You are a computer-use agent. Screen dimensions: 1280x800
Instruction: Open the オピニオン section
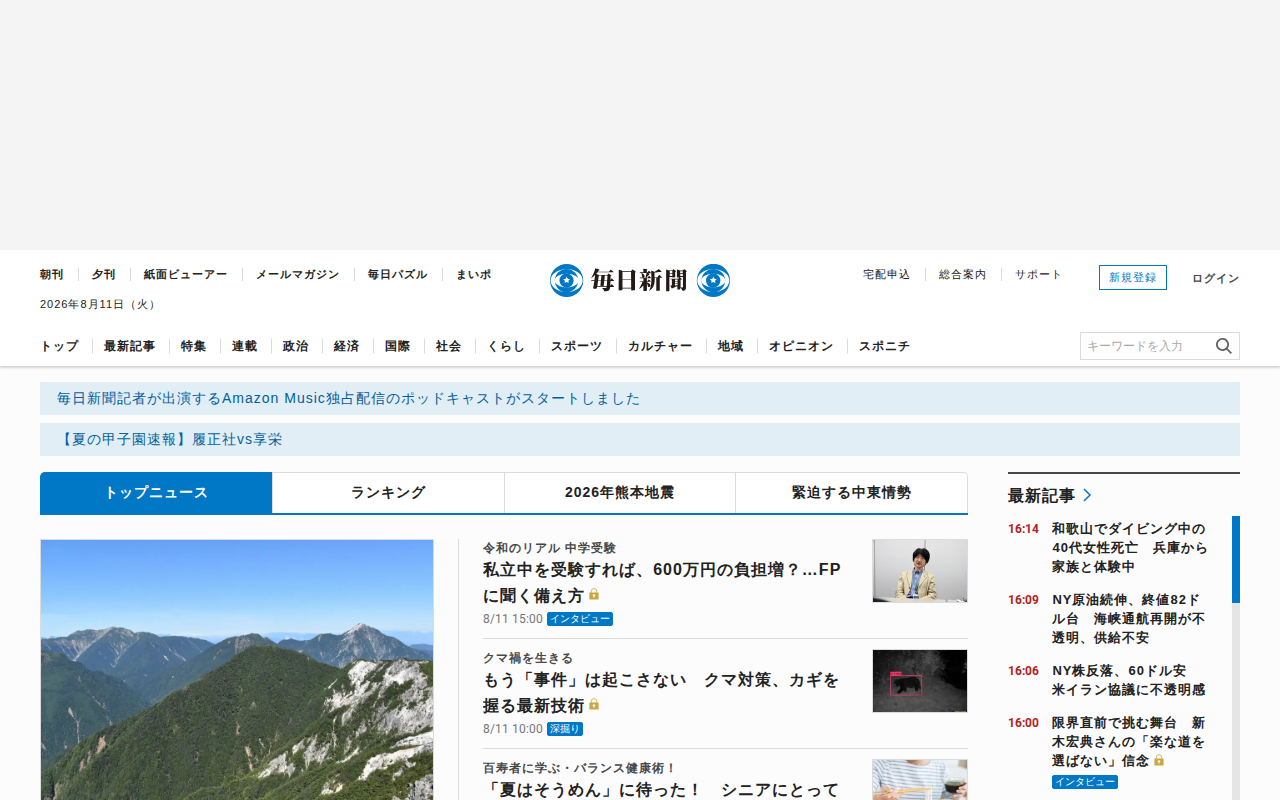[x=801, y=346]
